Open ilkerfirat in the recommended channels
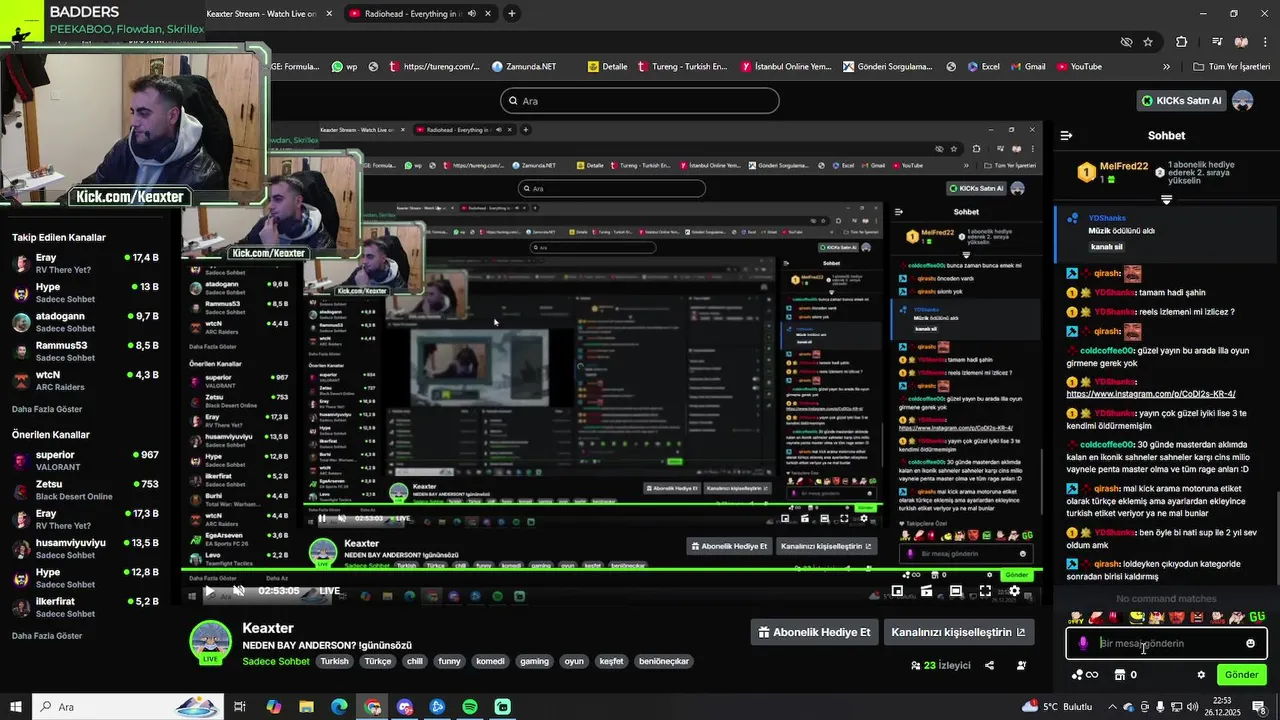Image resolution: width=1280 pixels, height=720 pixels. coord(85,607)
